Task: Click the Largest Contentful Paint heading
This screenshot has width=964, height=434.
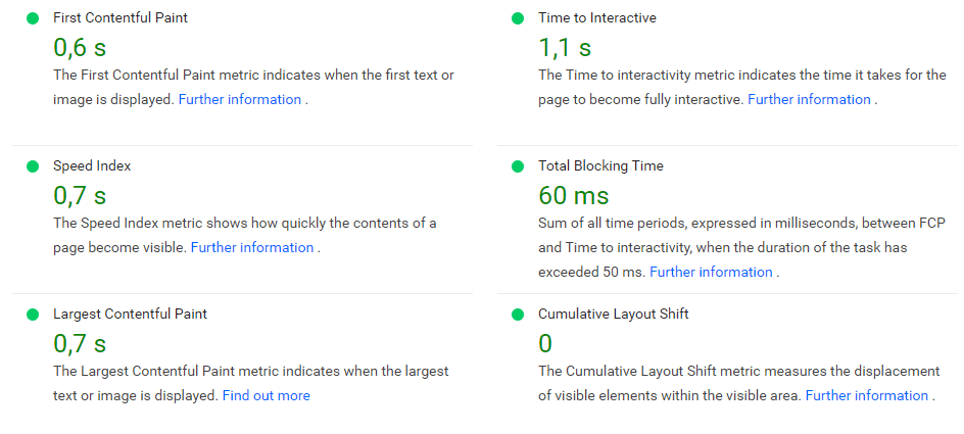Action: [129, 314]
